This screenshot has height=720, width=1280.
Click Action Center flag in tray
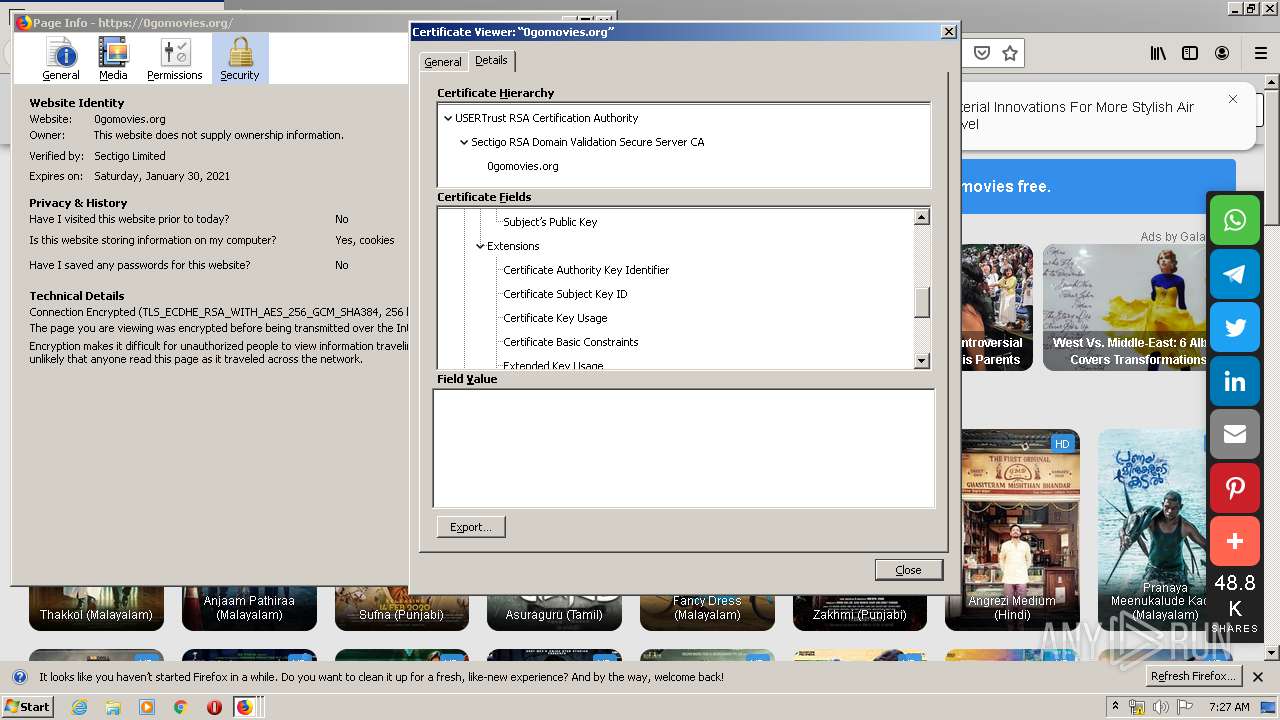[1184, 707]
